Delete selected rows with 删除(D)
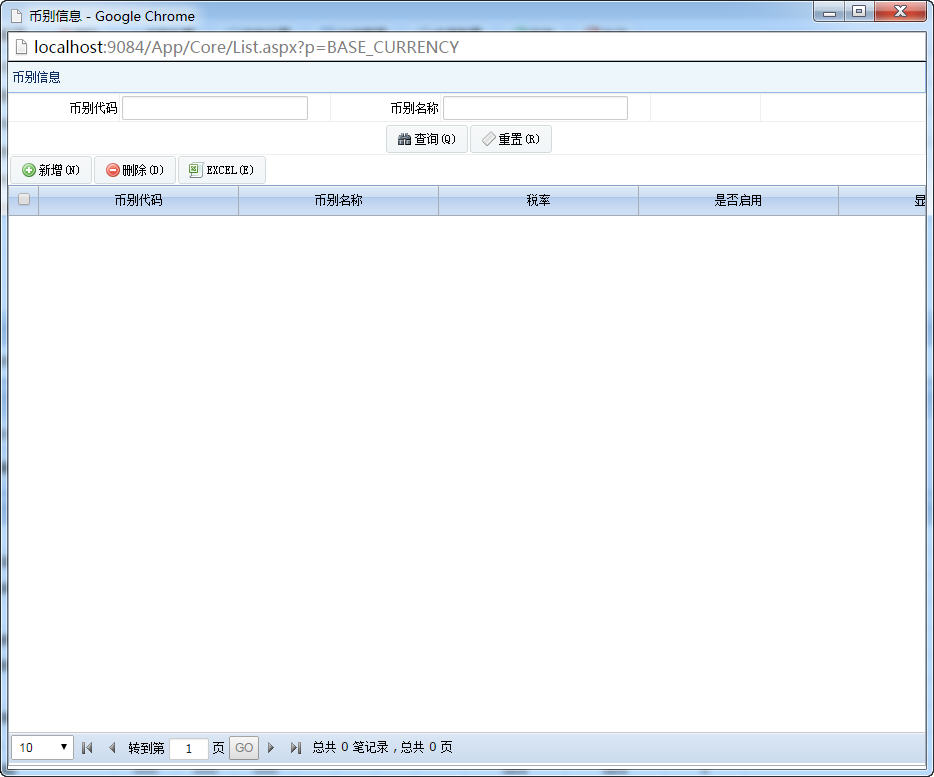The image size is (934, 777). coord(135,170)
